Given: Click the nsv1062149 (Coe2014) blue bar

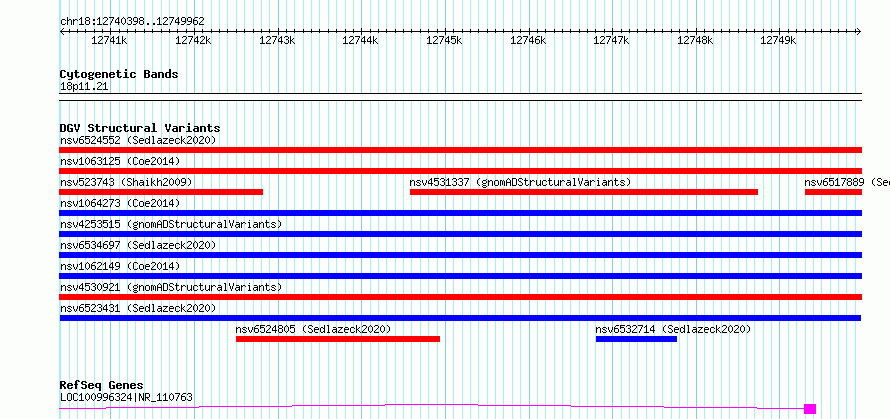Looking at the screenshot, I should pos(460,276).
